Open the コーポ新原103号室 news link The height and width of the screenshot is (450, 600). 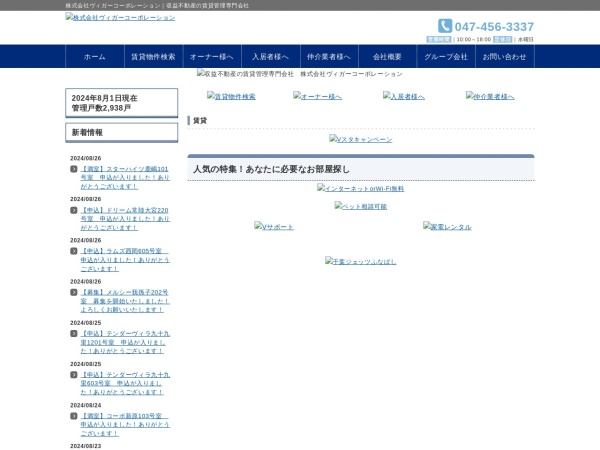click(125, 425)
